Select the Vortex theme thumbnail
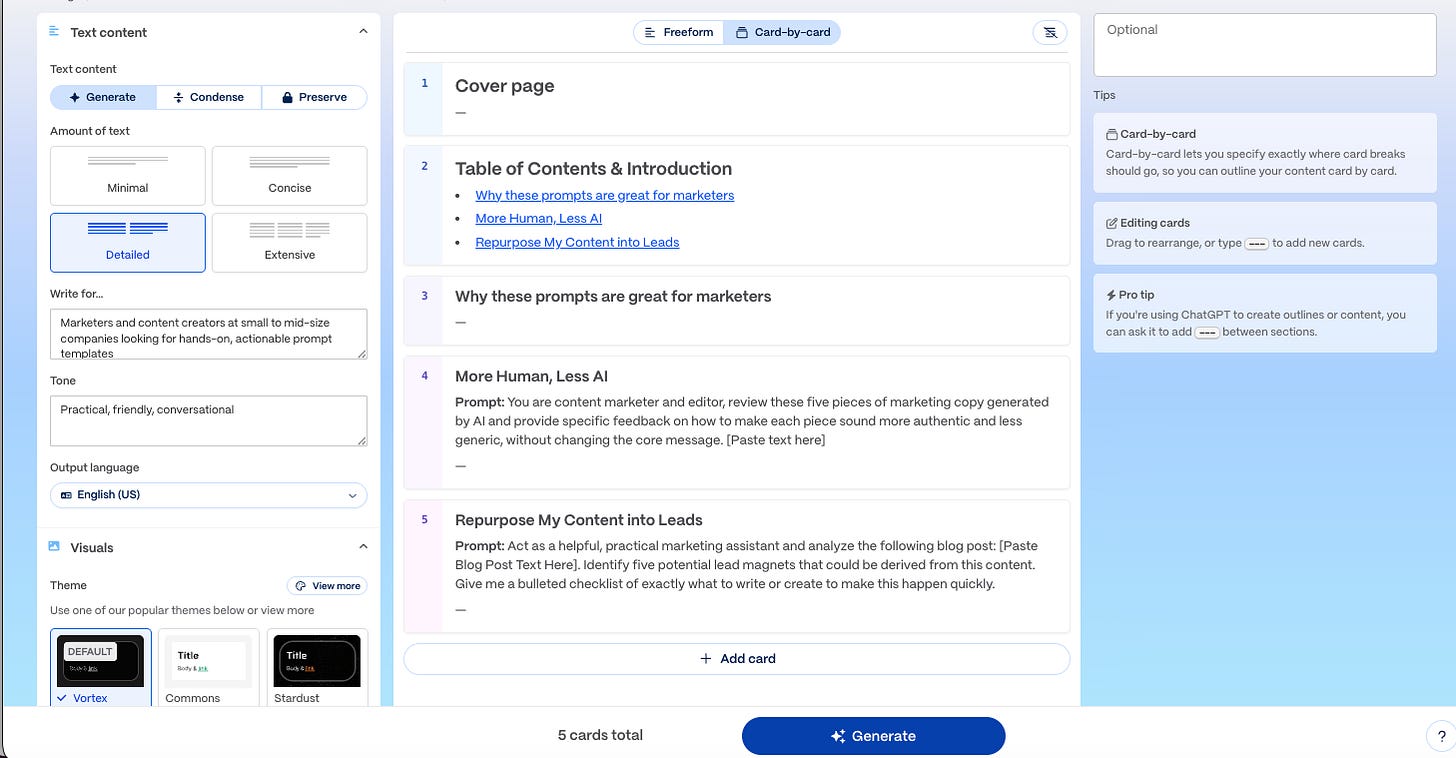This screenshot has width=1456, height=758. (x=100, y=661)
